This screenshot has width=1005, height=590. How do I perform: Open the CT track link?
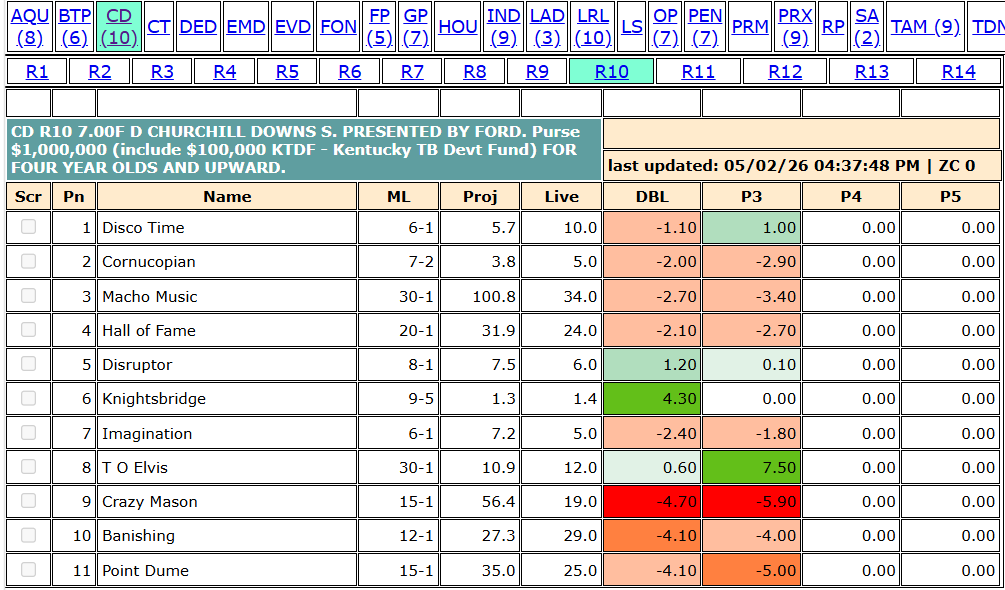[x=158, y=26]
